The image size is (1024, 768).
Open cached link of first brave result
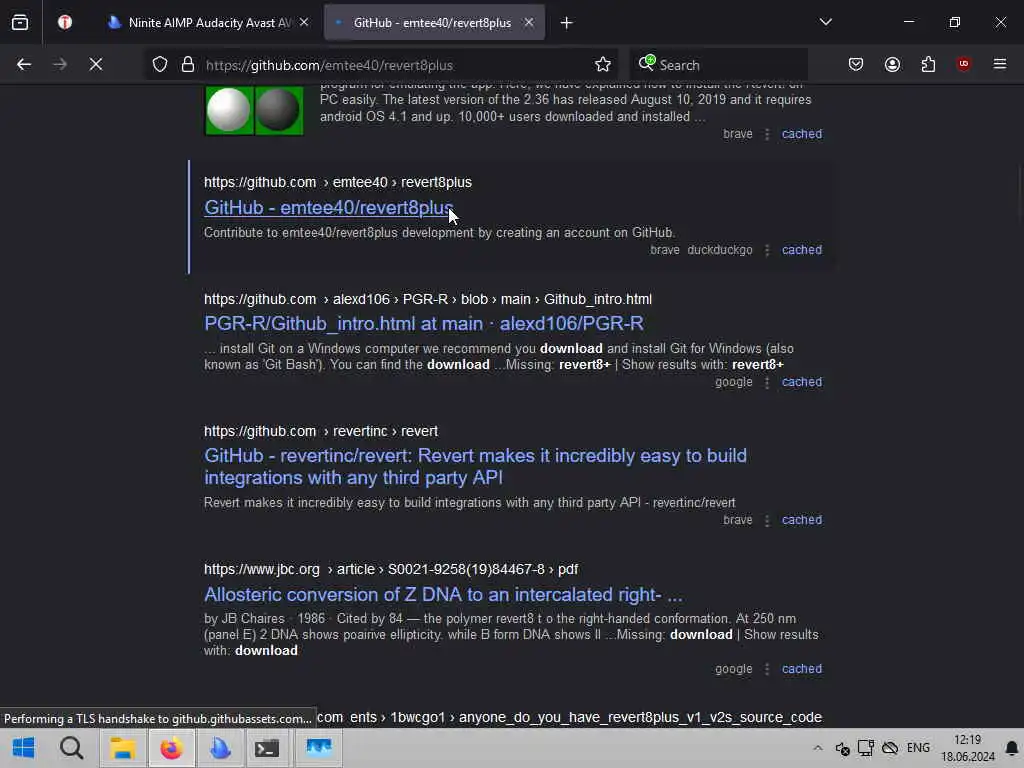click(x=801, y=134)
